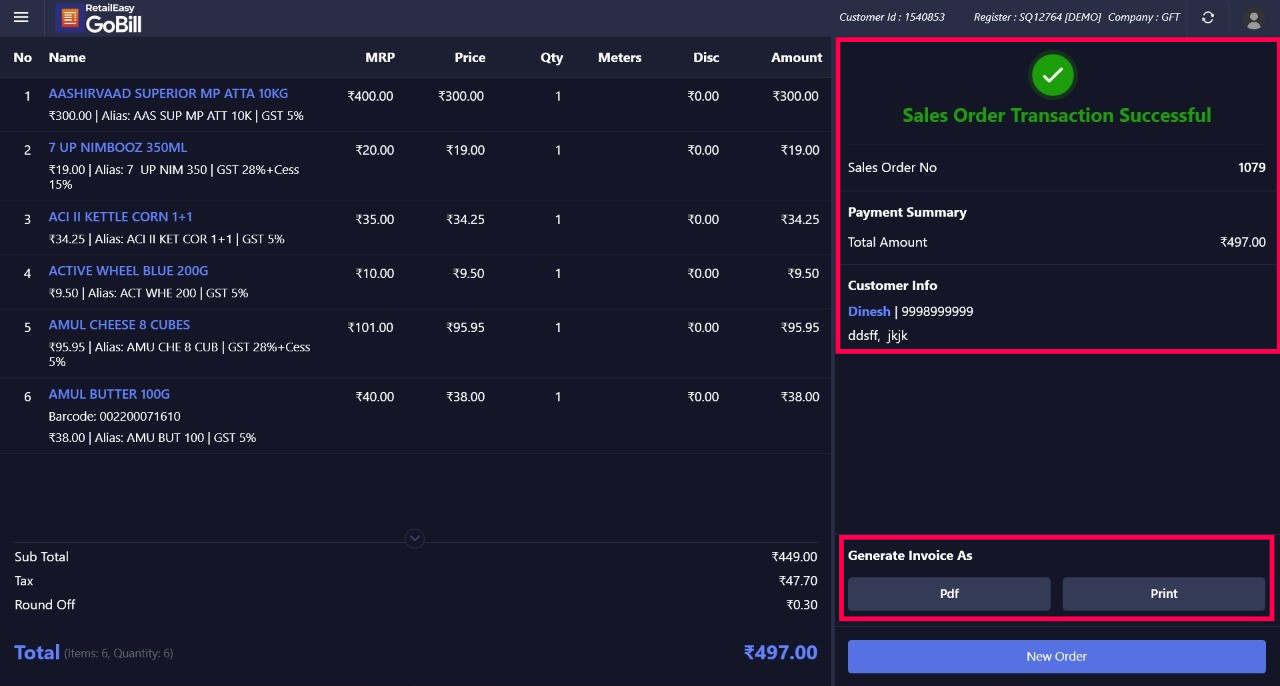Viewport: 1280px width, 686px height.
Task: Click the Print invoice button
Action: click(1163, 594)
